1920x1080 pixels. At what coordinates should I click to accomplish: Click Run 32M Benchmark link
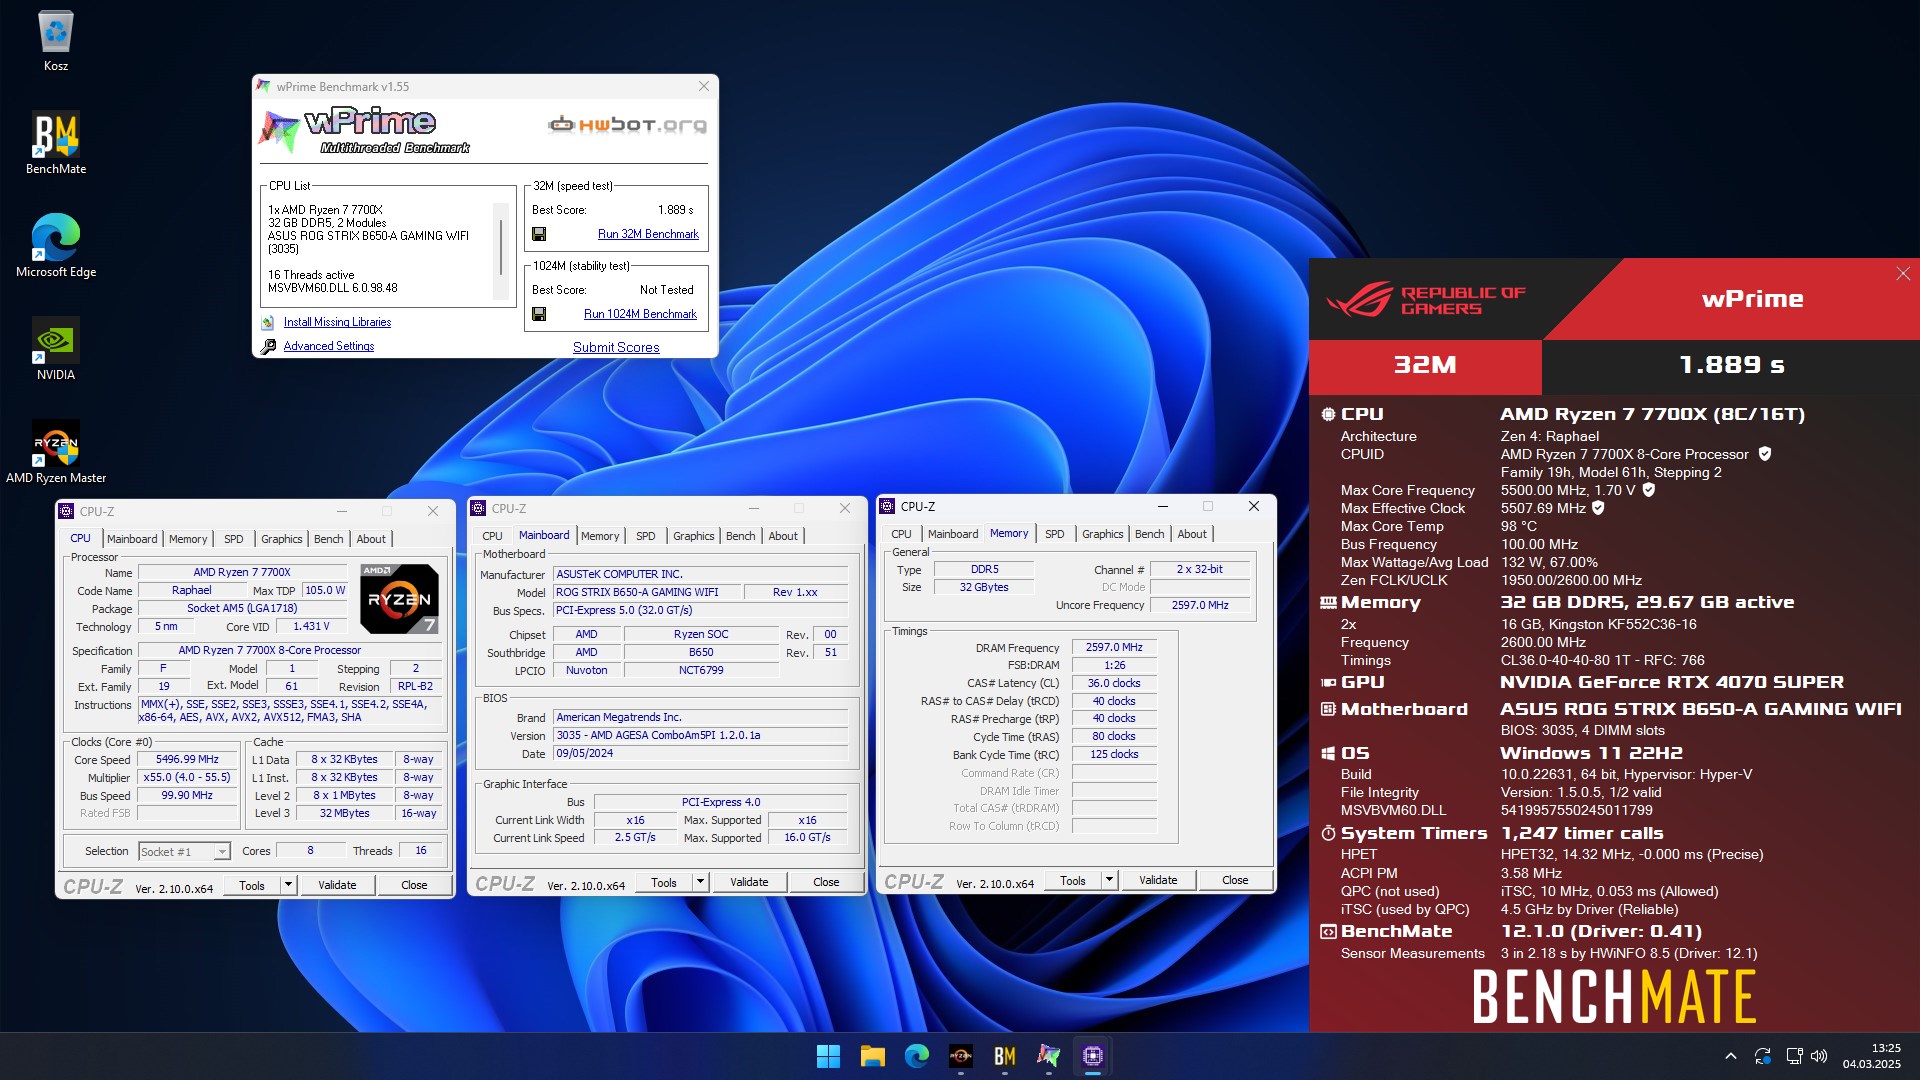pos(648,234)
